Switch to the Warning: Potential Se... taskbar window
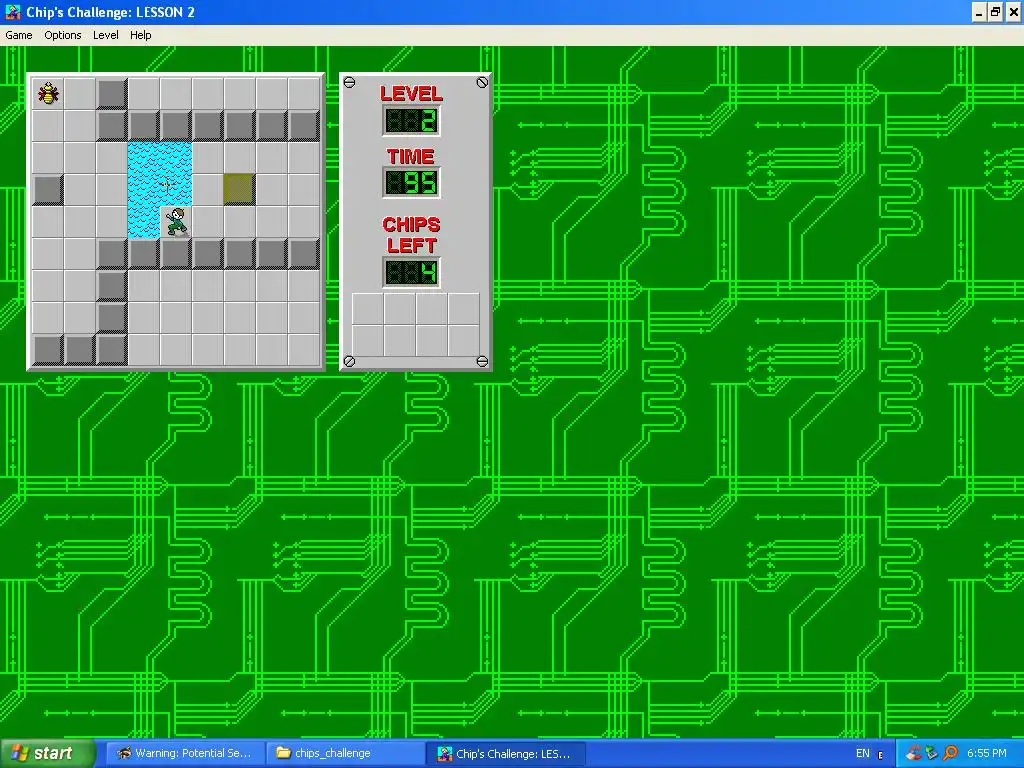Viewport: 1024px width, 768px height. [x=185, y=754]
